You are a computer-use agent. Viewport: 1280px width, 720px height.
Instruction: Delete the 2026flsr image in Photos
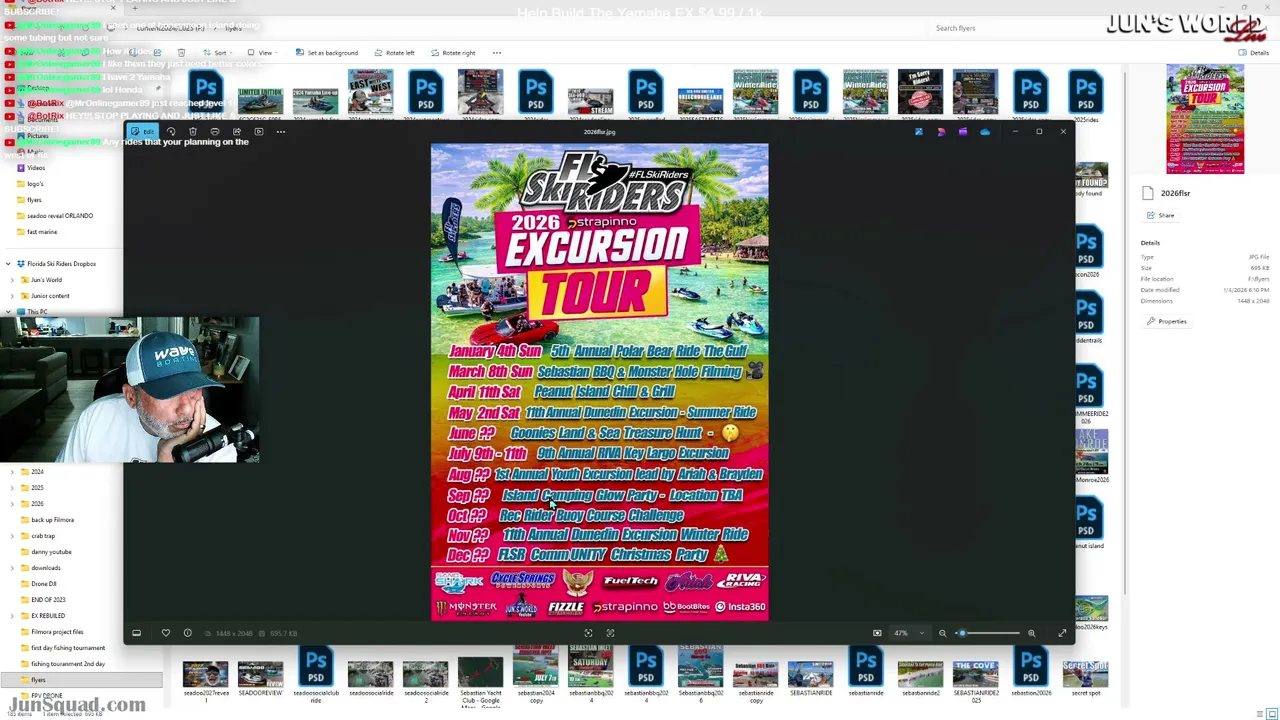point(193,132)
